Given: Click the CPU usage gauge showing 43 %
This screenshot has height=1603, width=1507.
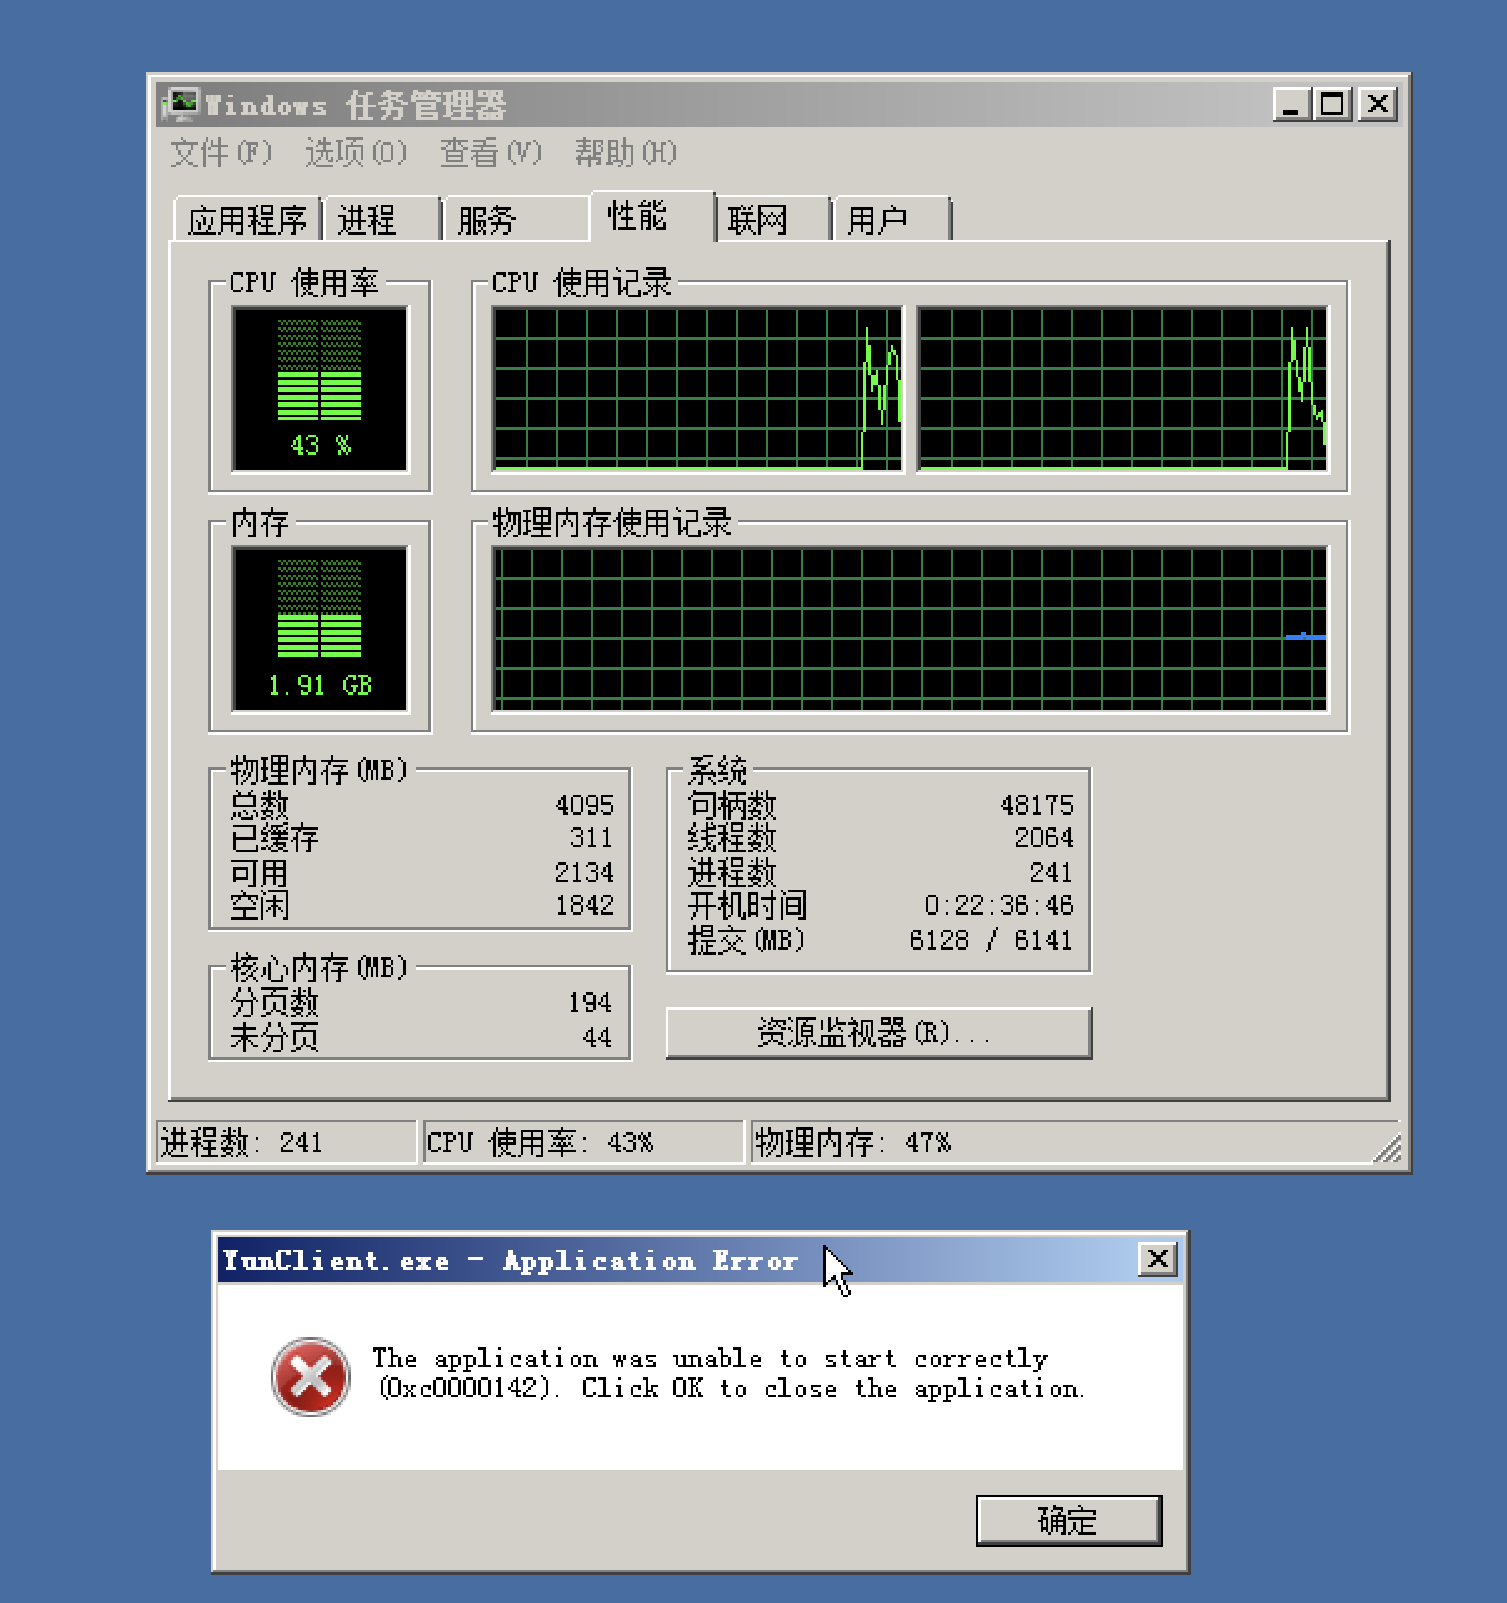Looking at the screenshot, I should click(x=320, y=388).
